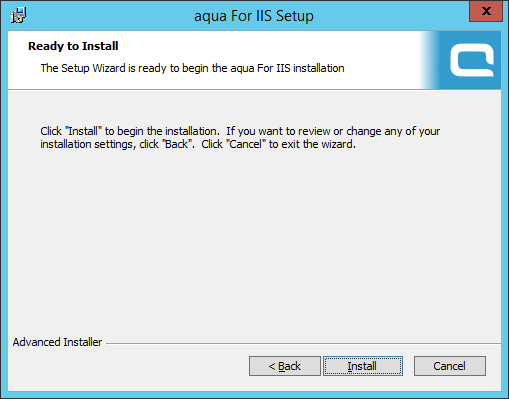509x399 pixels.
Task: Cancel the setup wizard
Action: pyautogui.click(x=450, y=366)
